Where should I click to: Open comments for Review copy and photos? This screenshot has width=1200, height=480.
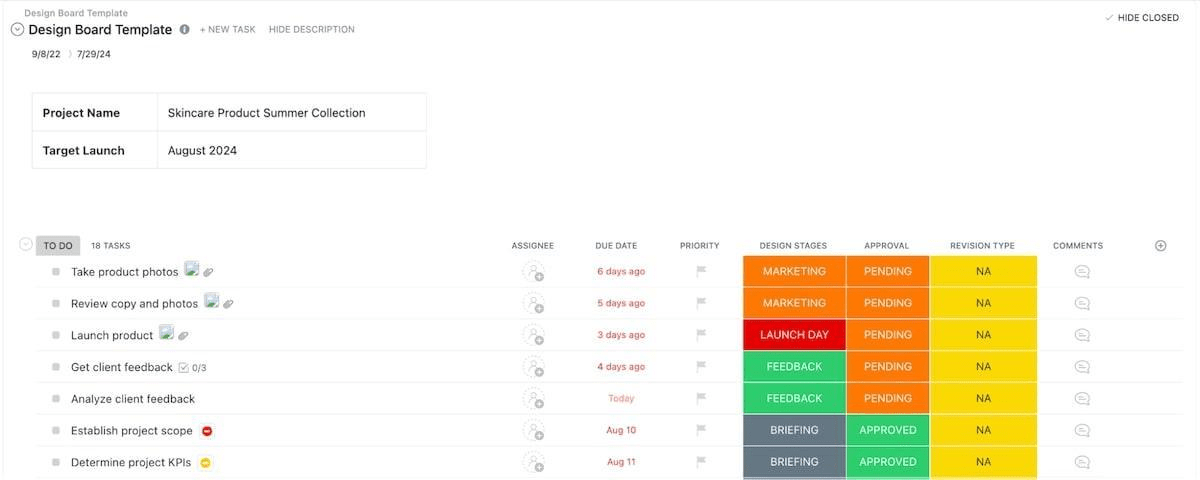coord(1081,304)
